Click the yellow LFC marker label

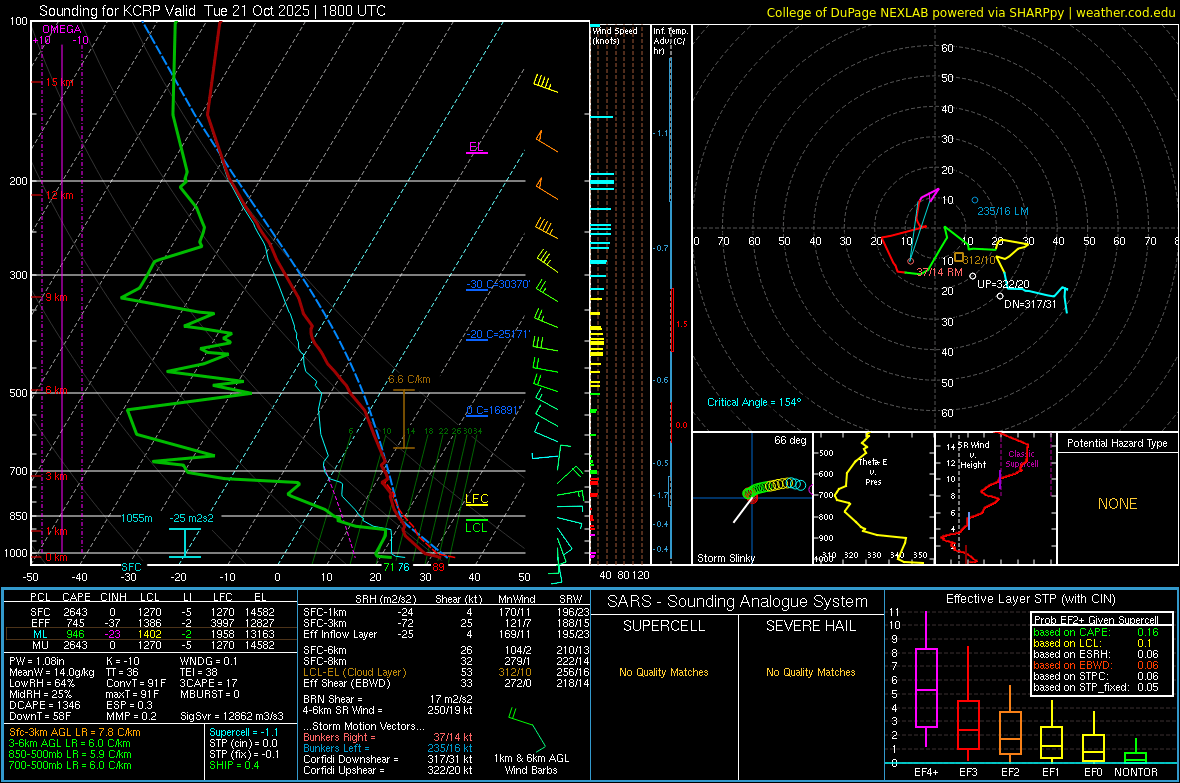pyautogui.click(x=476, y=499)
